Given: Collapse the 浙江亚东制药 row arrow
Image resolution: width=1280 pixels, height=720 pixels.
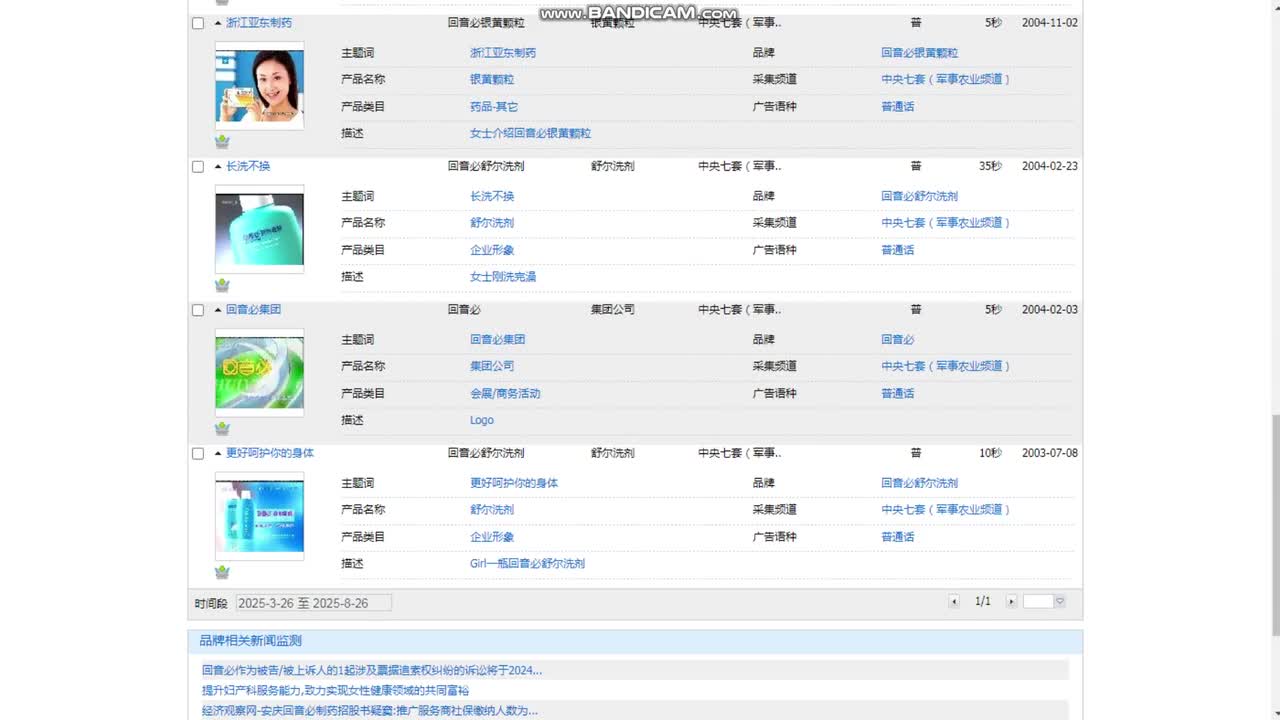Looking at the screenshot, I should pyautogui.click(x=218, y=23).
